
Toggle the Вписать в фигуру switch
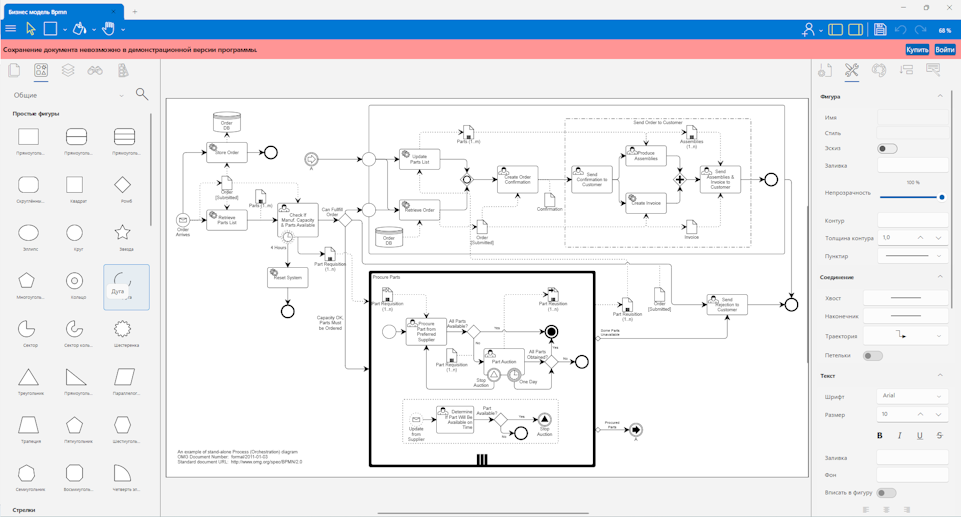886,493
